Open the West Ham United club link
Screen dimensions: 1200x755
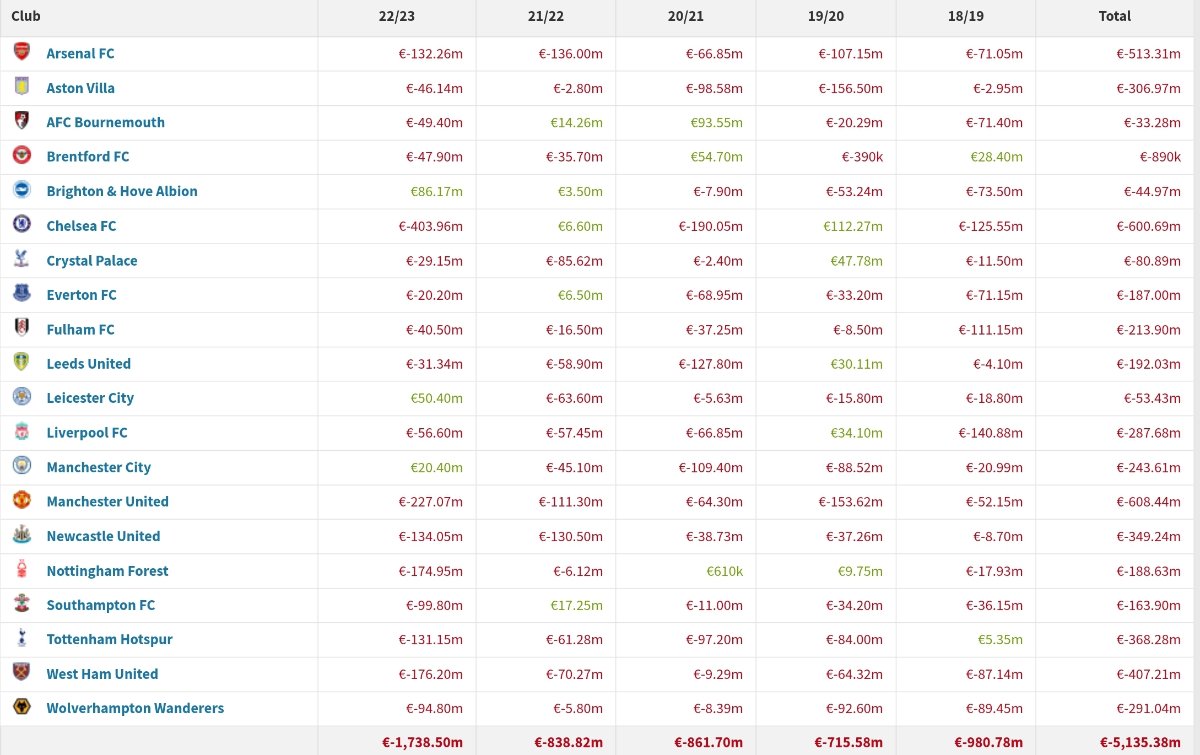pos(102,674)
